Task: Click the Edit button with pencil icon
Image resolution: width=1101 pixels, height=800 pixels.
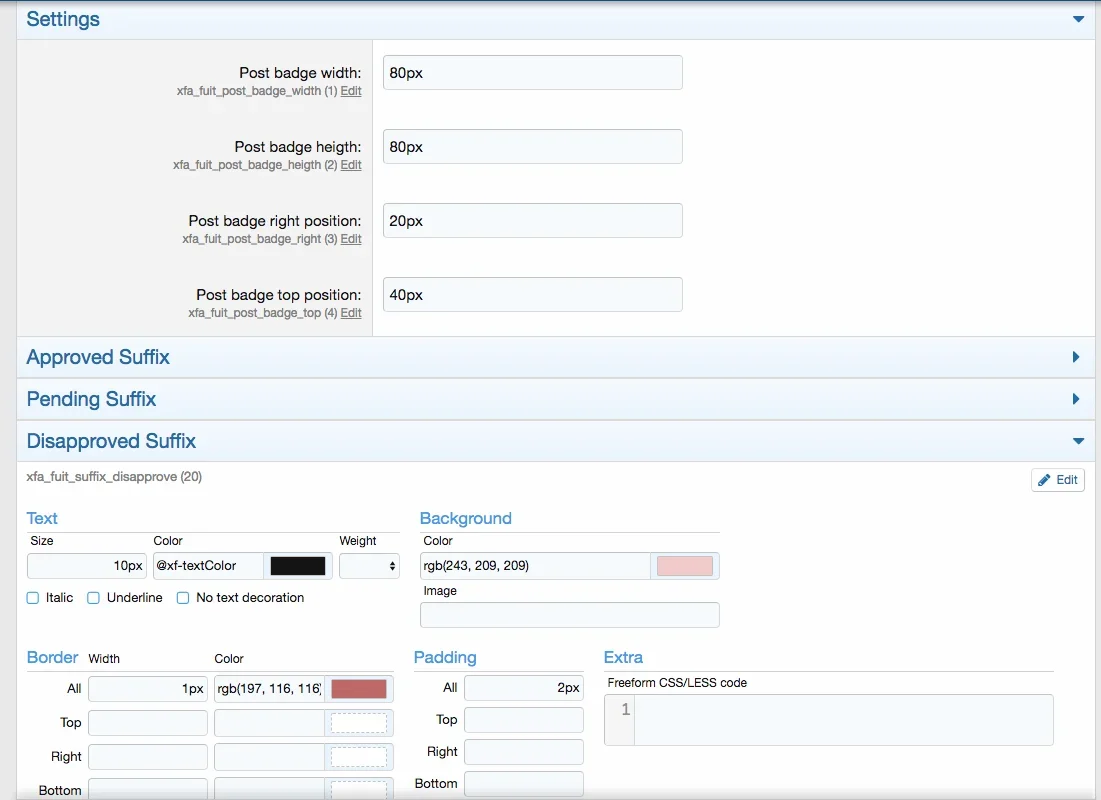Action: [1057, 480]
